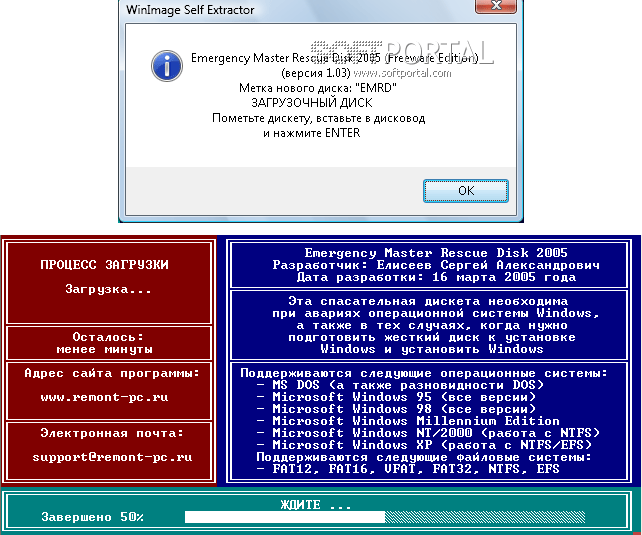Click the 'Microsoft Windows 98' entry

(x=396, y=409)
